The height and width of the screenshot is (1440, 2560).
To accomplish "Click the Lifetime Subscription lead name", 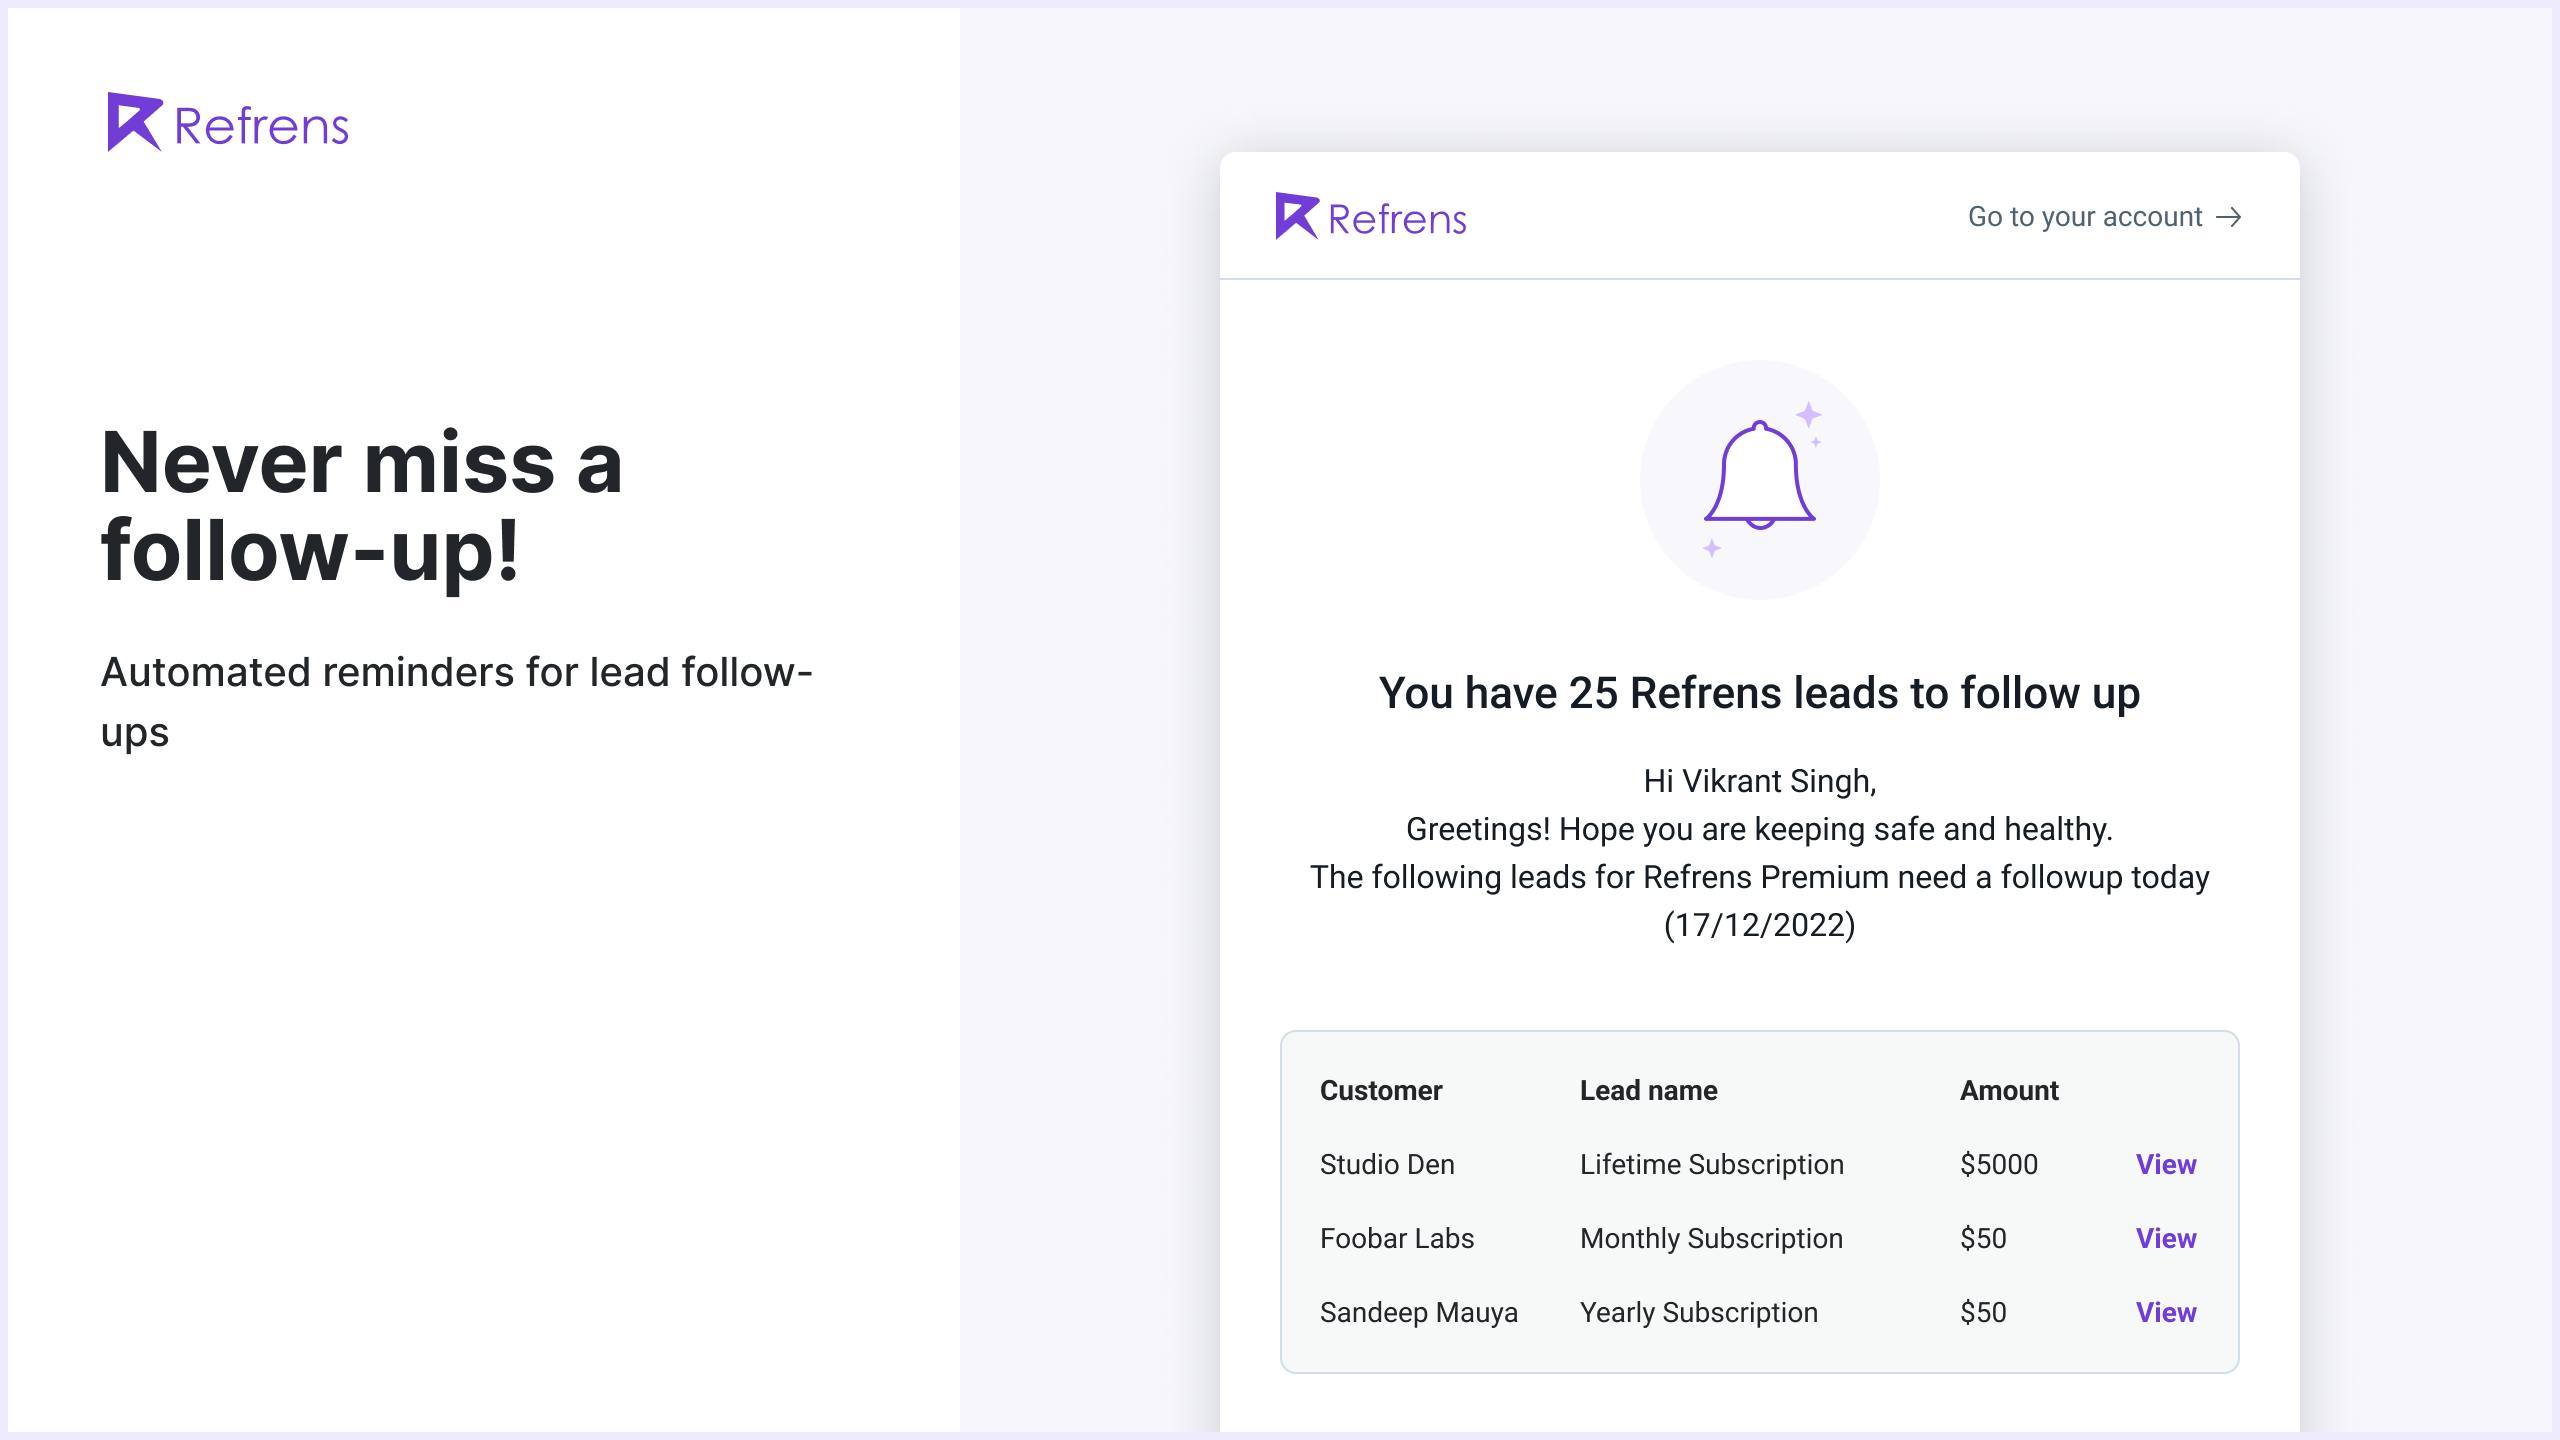I will pos(1712,1164).
